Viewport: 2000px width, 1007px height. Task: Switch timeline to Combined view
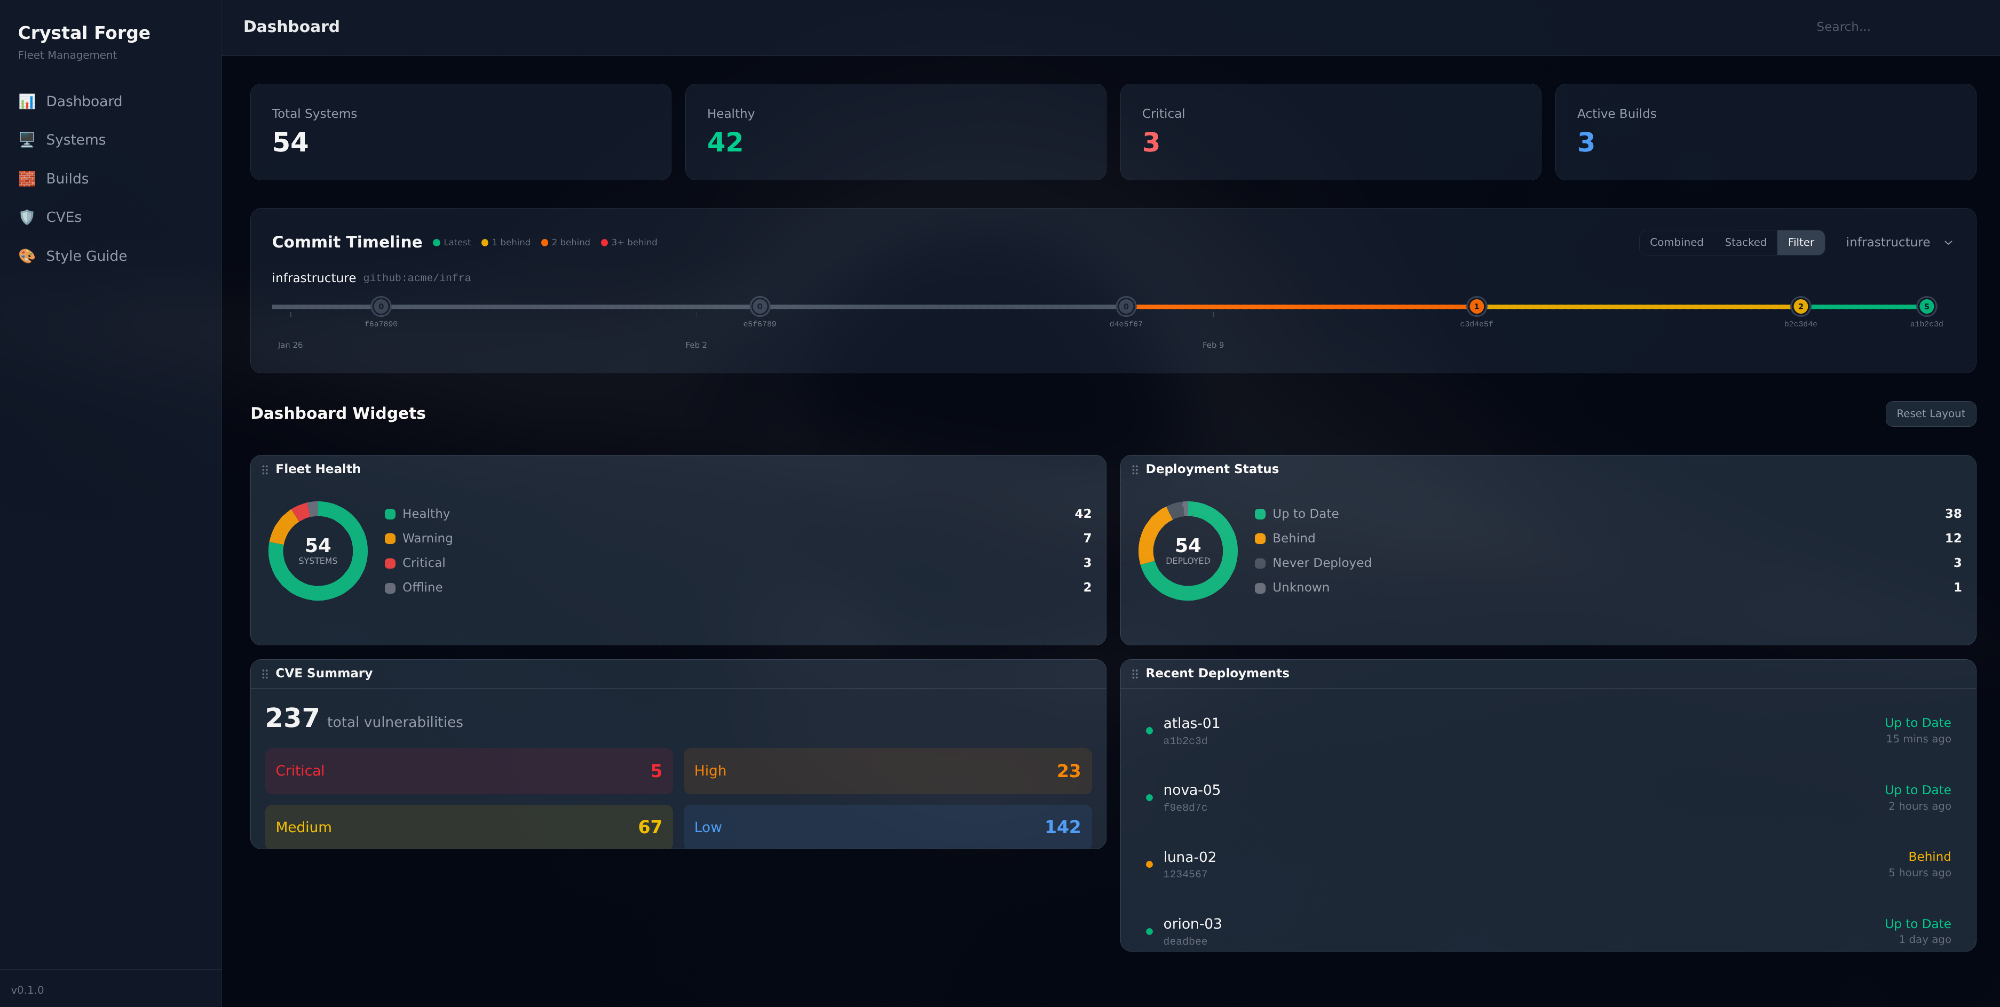coord(1676,243)
